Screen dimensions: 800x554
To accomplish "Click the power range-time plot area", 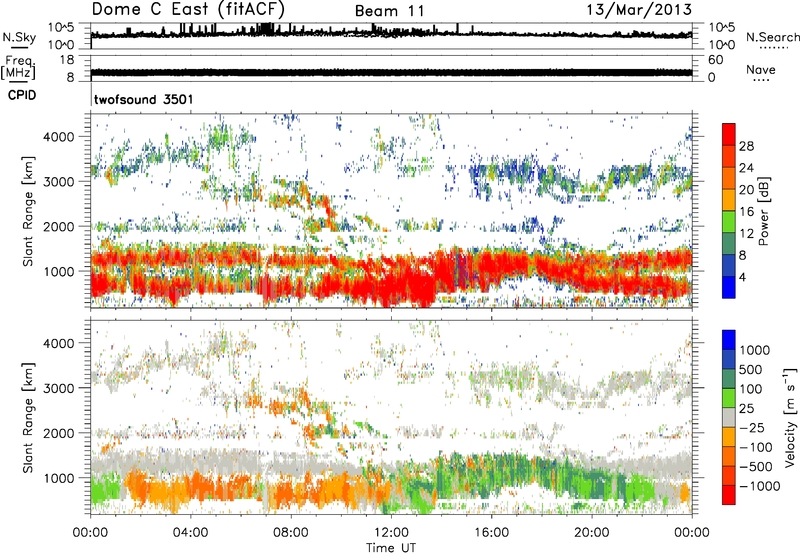I will [x=391, y=211].
